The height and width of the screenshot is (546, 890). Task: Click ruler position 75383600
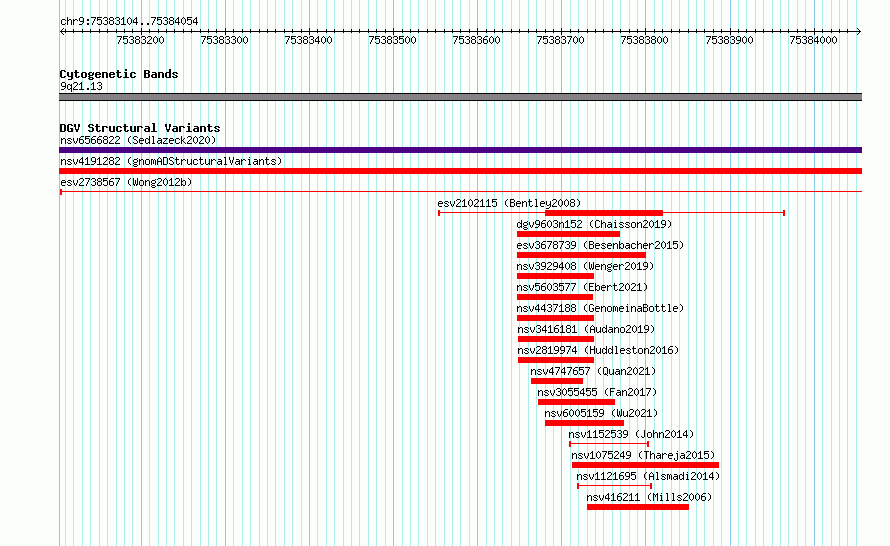[x=476, y=40]
